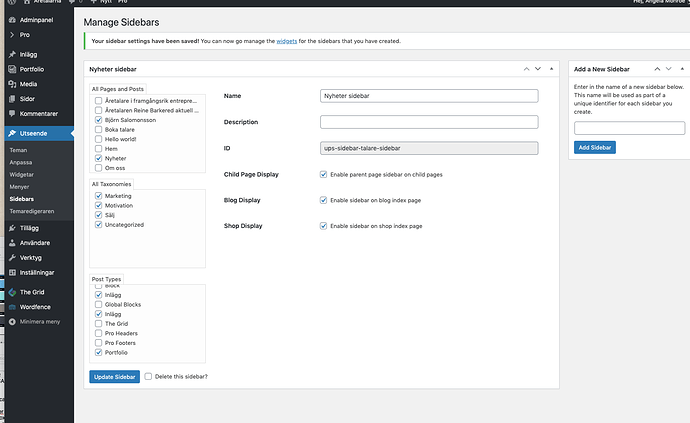Screen dimensions: 690x423
Task: Click the Add Sidebar button
Action: click(595, 147)
